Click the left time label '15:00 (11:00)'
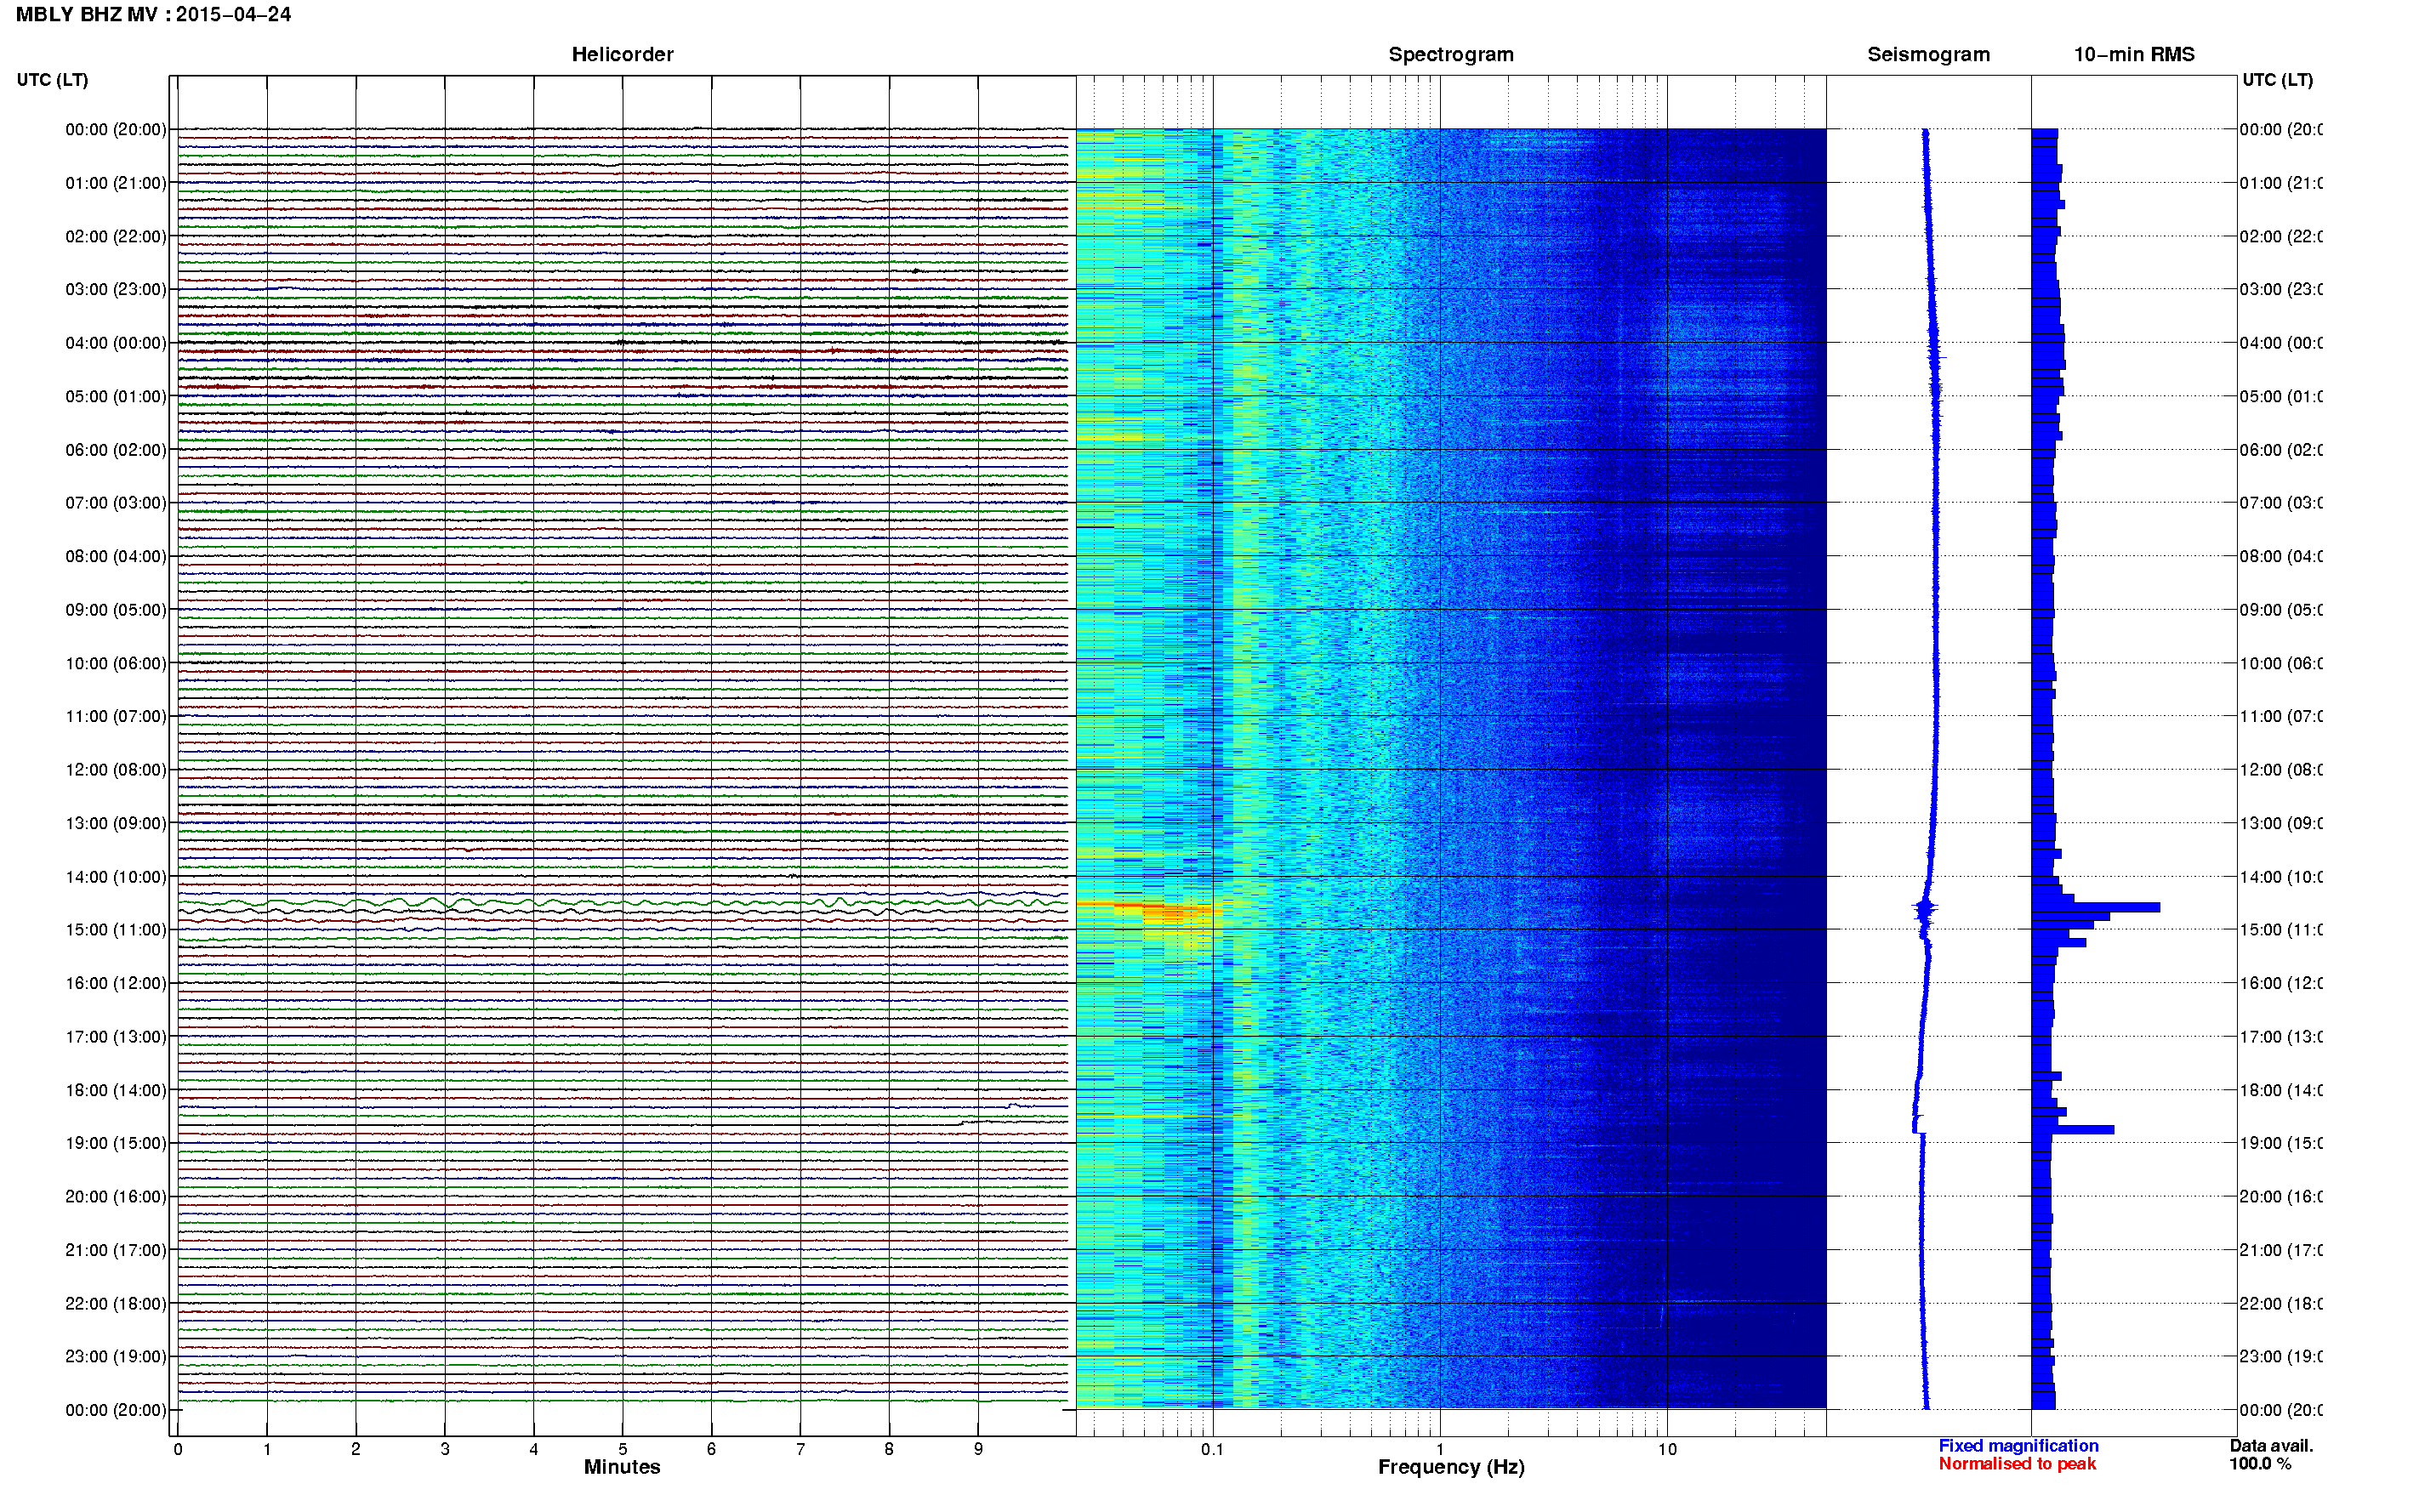The width and height of the screenshot is (2419, 1512). 116,930
